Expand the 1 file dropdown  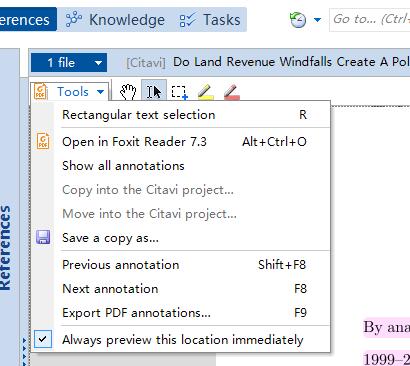(x=69, y=62)
